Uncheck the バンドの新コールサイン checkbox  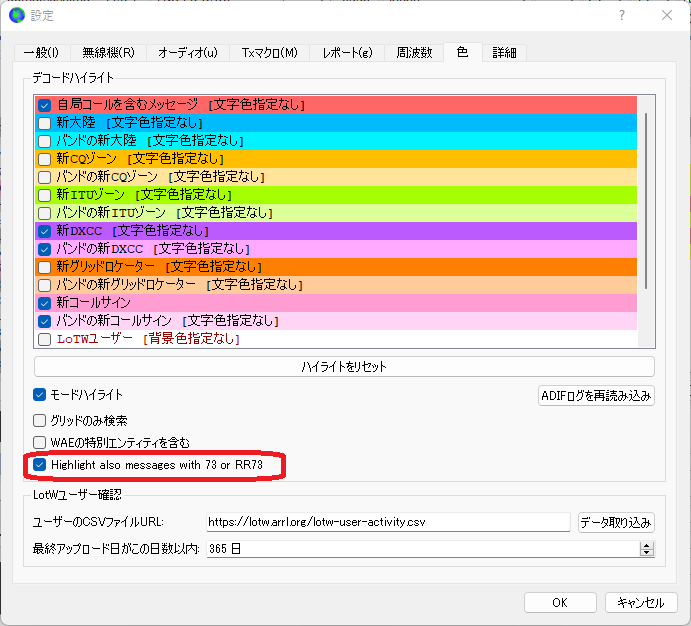[45, 321]
